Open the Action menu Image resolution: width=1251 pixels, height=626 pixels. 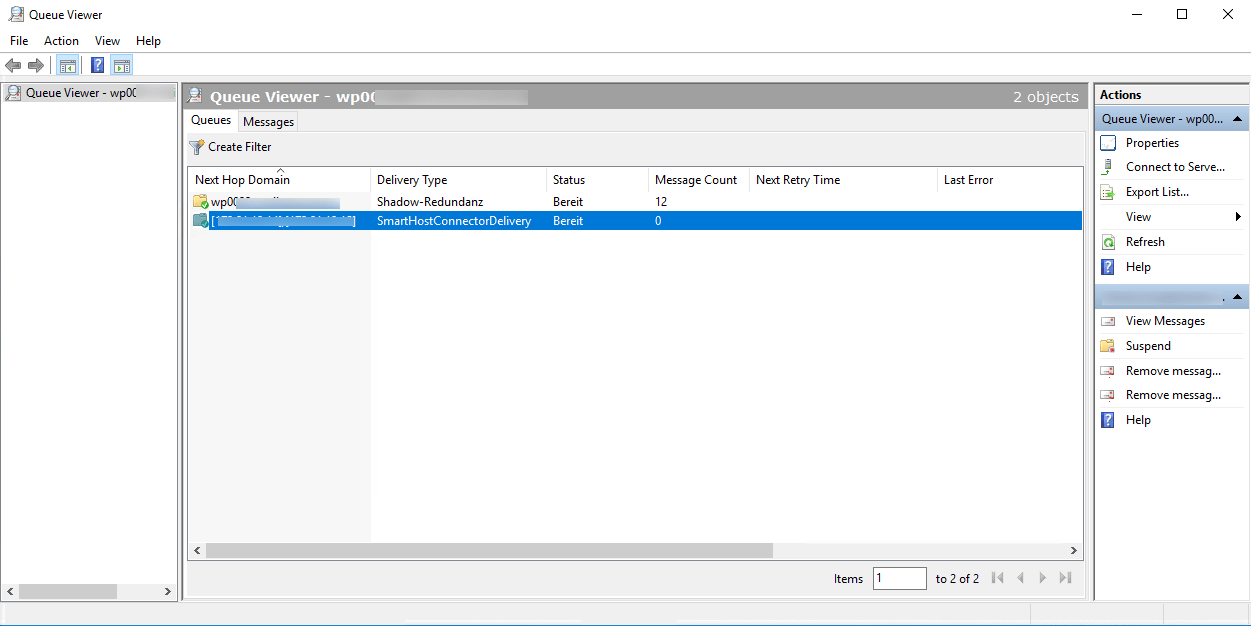(x=61, y=41)
